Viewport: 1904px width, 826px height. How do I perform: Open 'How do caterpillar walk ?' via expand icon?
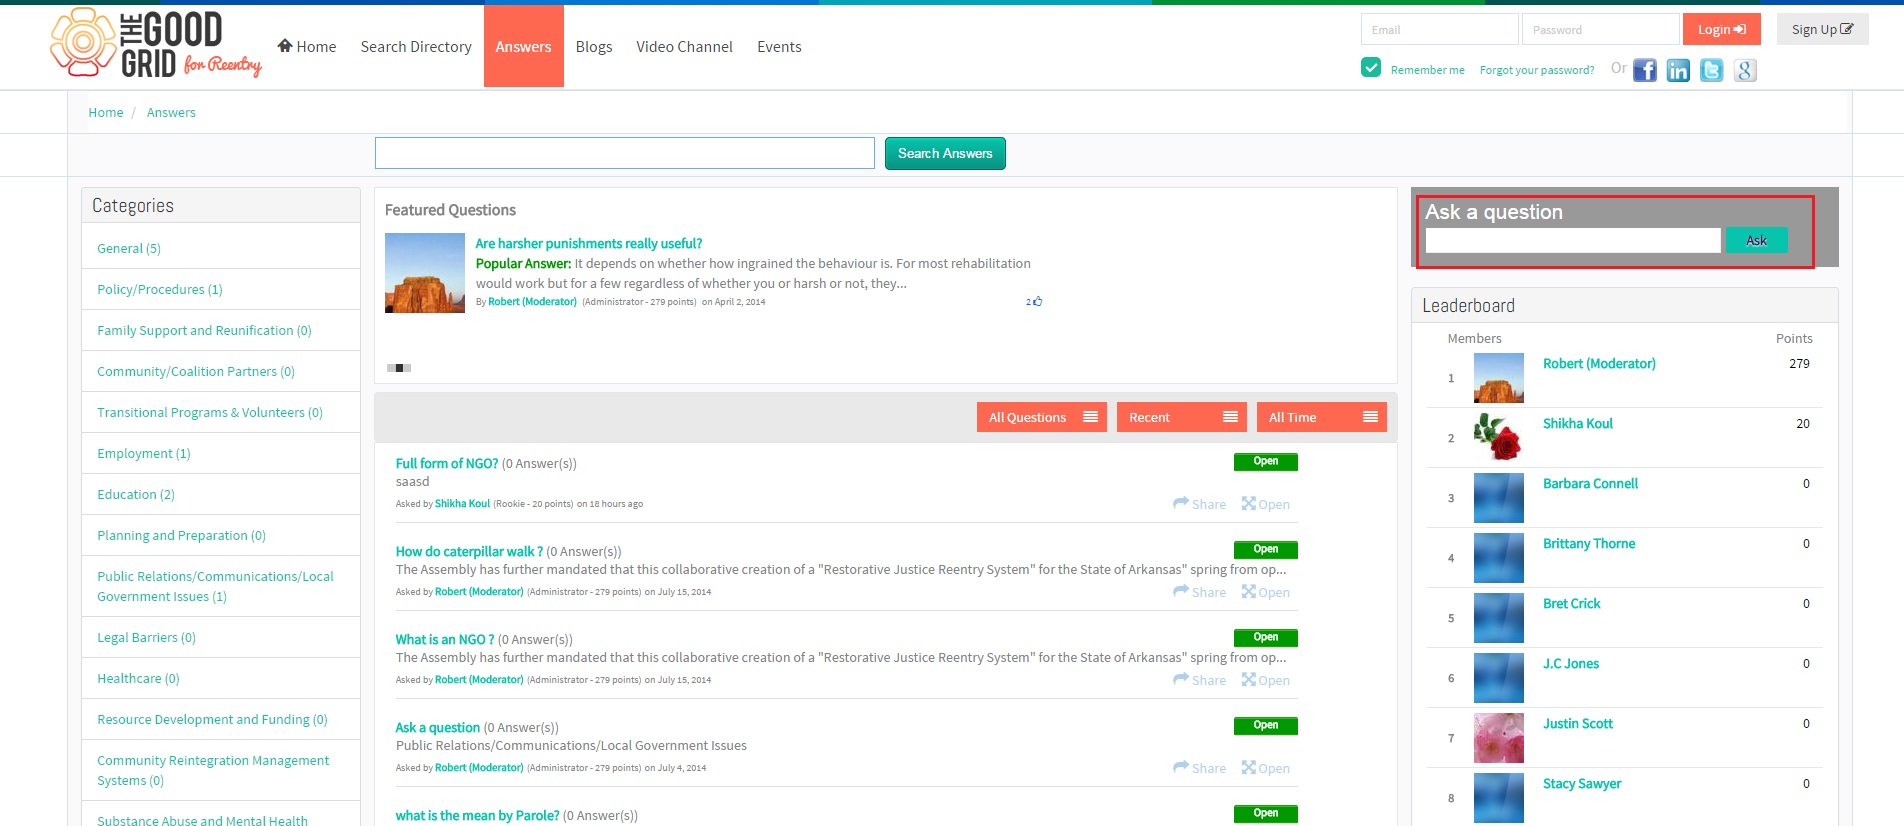point(1265,592)
